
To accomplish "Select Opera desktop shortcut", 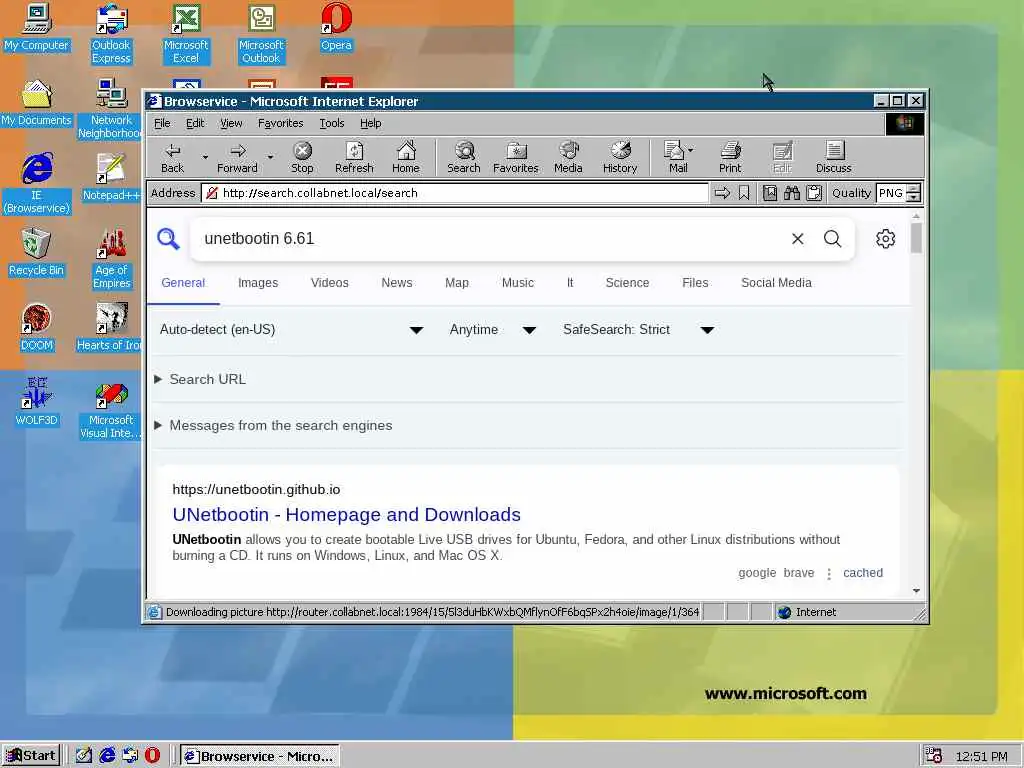I will pyautogui.click(x=336, y=27).
